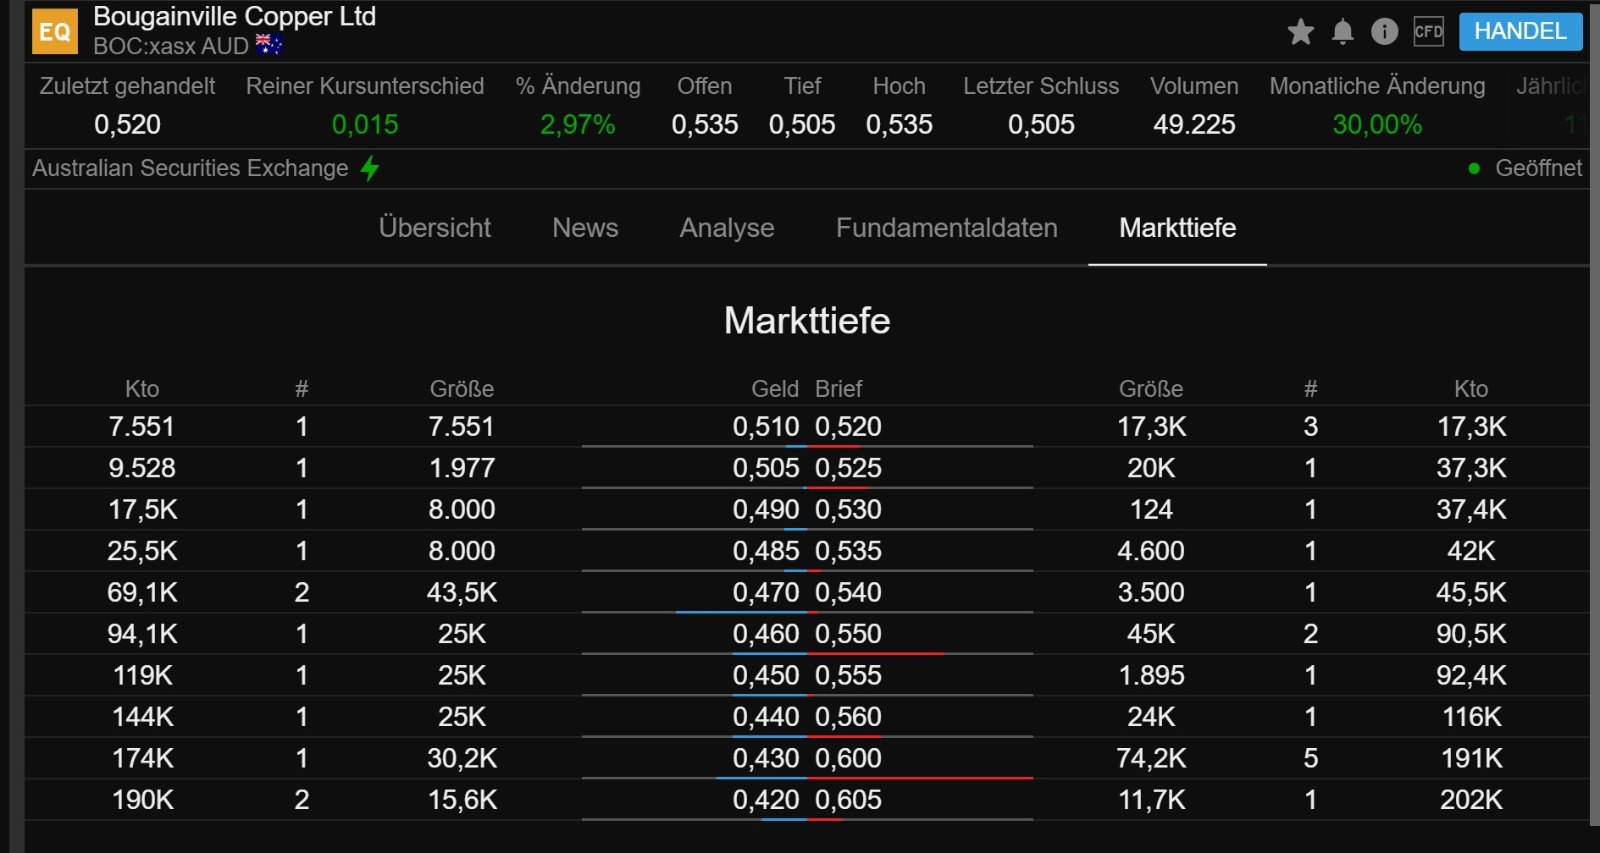The height and width of the screenshot is (853, 1600).
Task: Select the bid price 0,505
Action: pos(766,468)
